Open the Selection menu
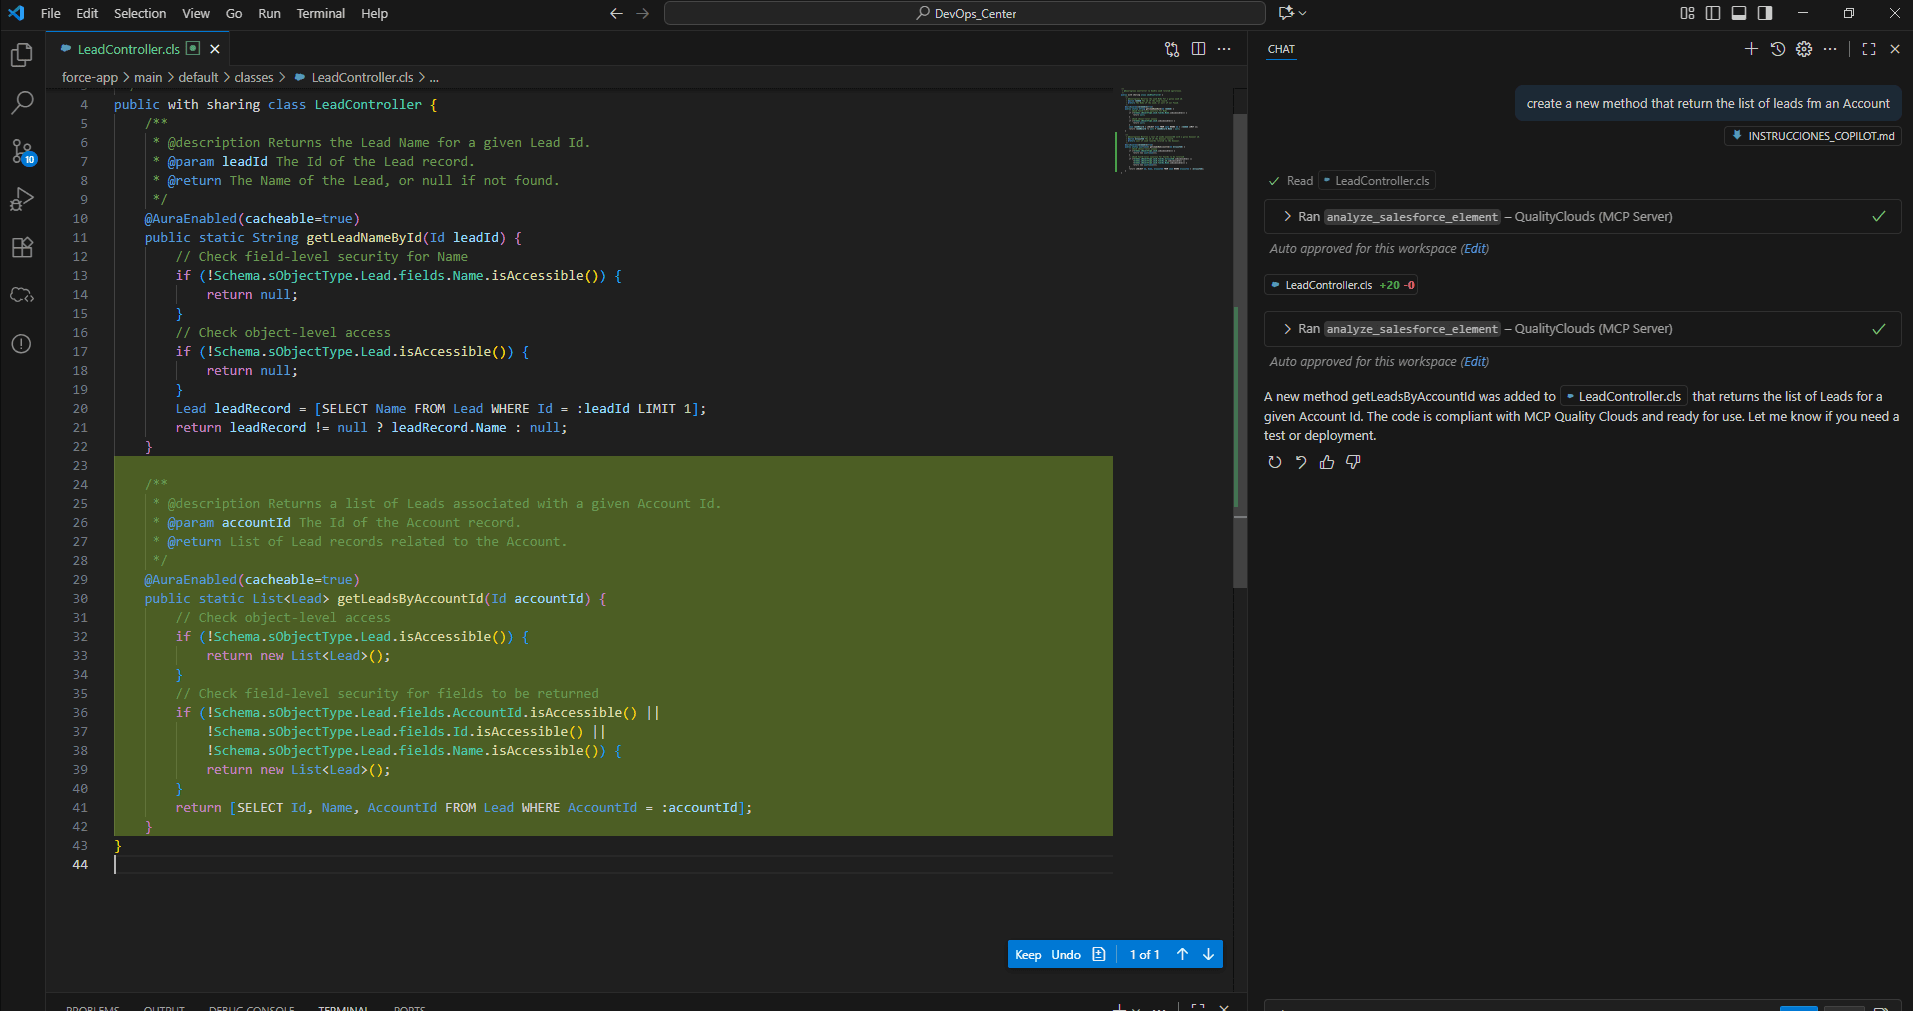The width and height of the screenshot is (1913, 1011). tap(140, 13)
